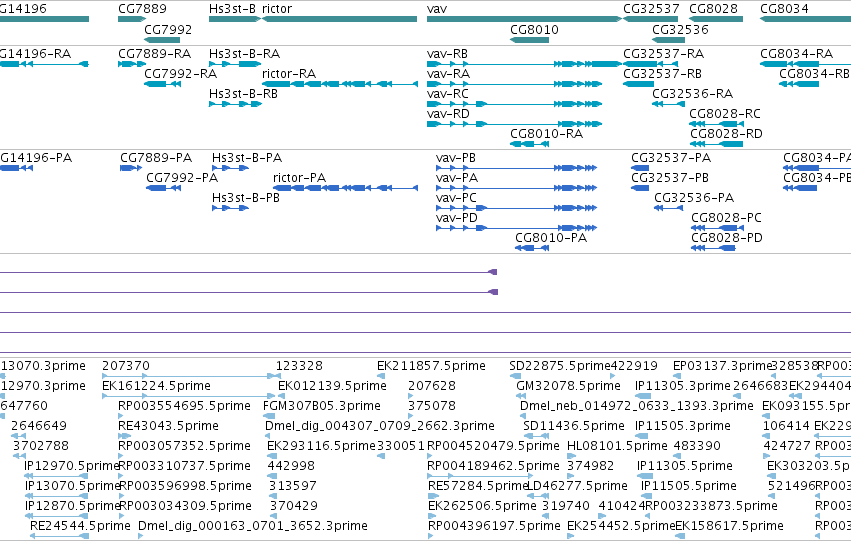The width and height of the screenshot is (851, 541).
Task: Click the CG32536-RA transcript label
Action: pyautogui.click(x=693, y=94)
